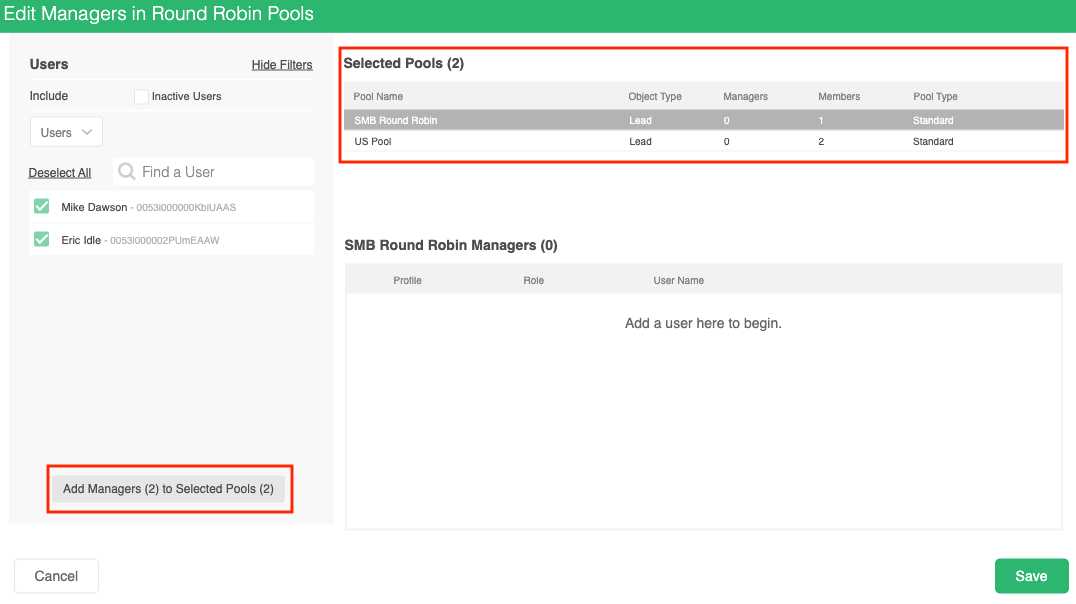Cancel editing managers

pyautogui.click(x=56, y=576)
